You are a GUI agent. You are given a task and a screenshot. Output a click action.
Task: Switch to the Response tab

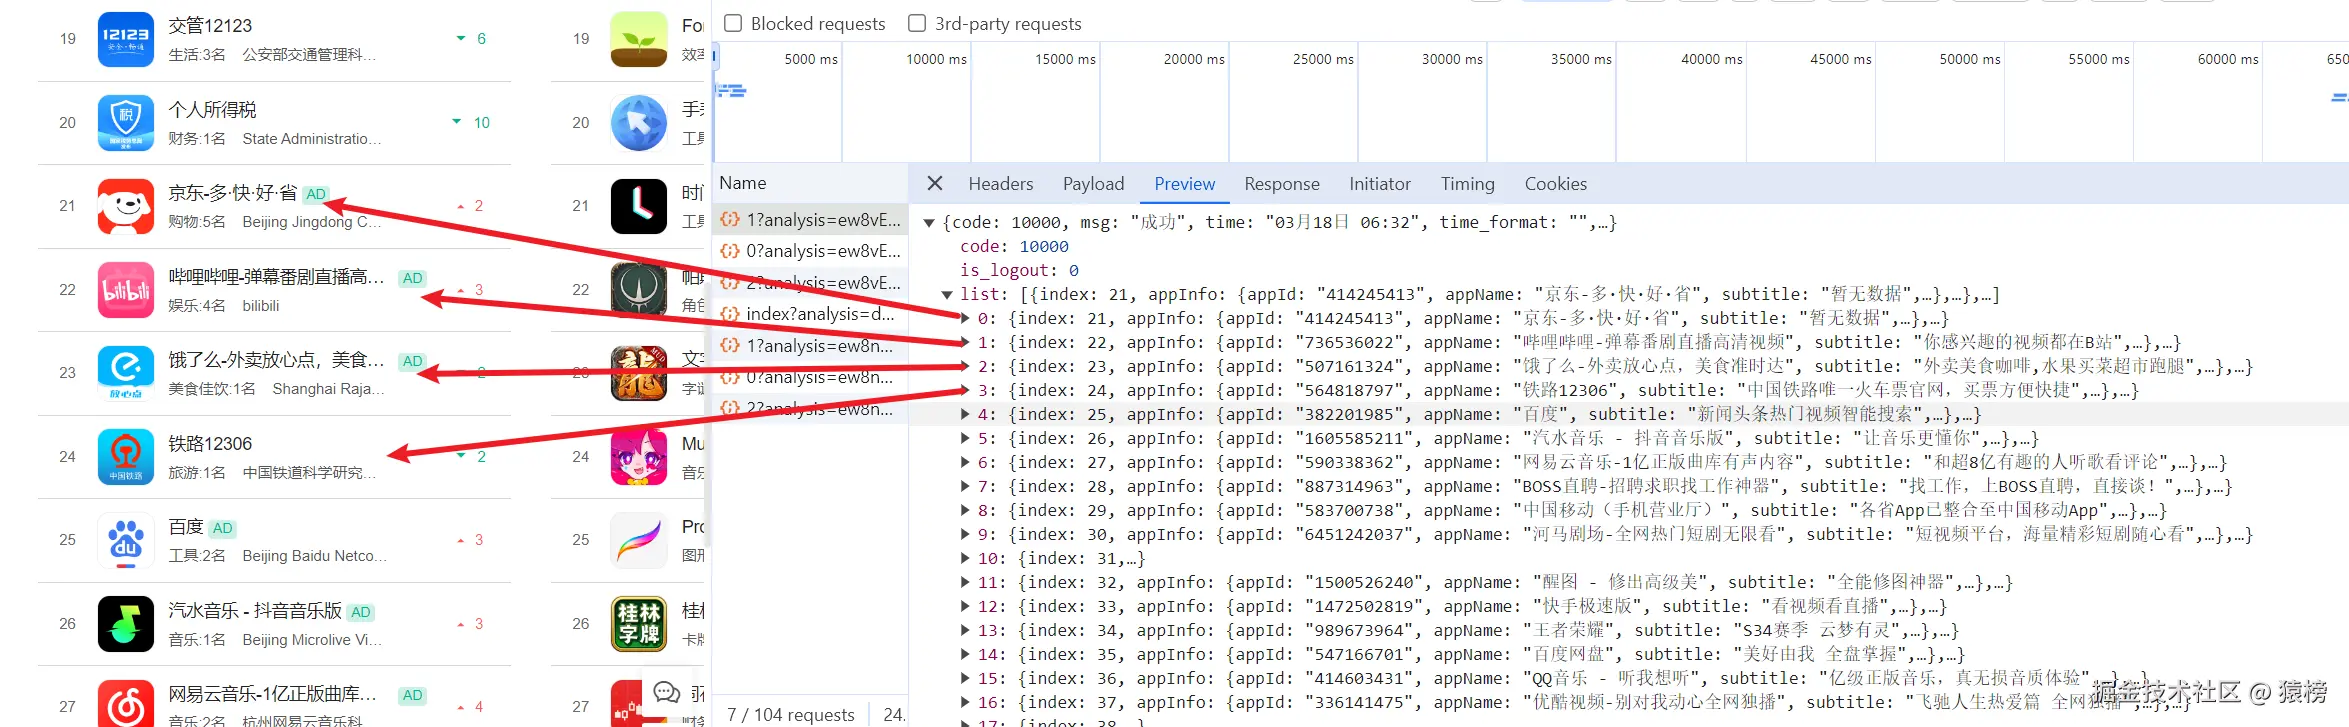(1282, 184)
